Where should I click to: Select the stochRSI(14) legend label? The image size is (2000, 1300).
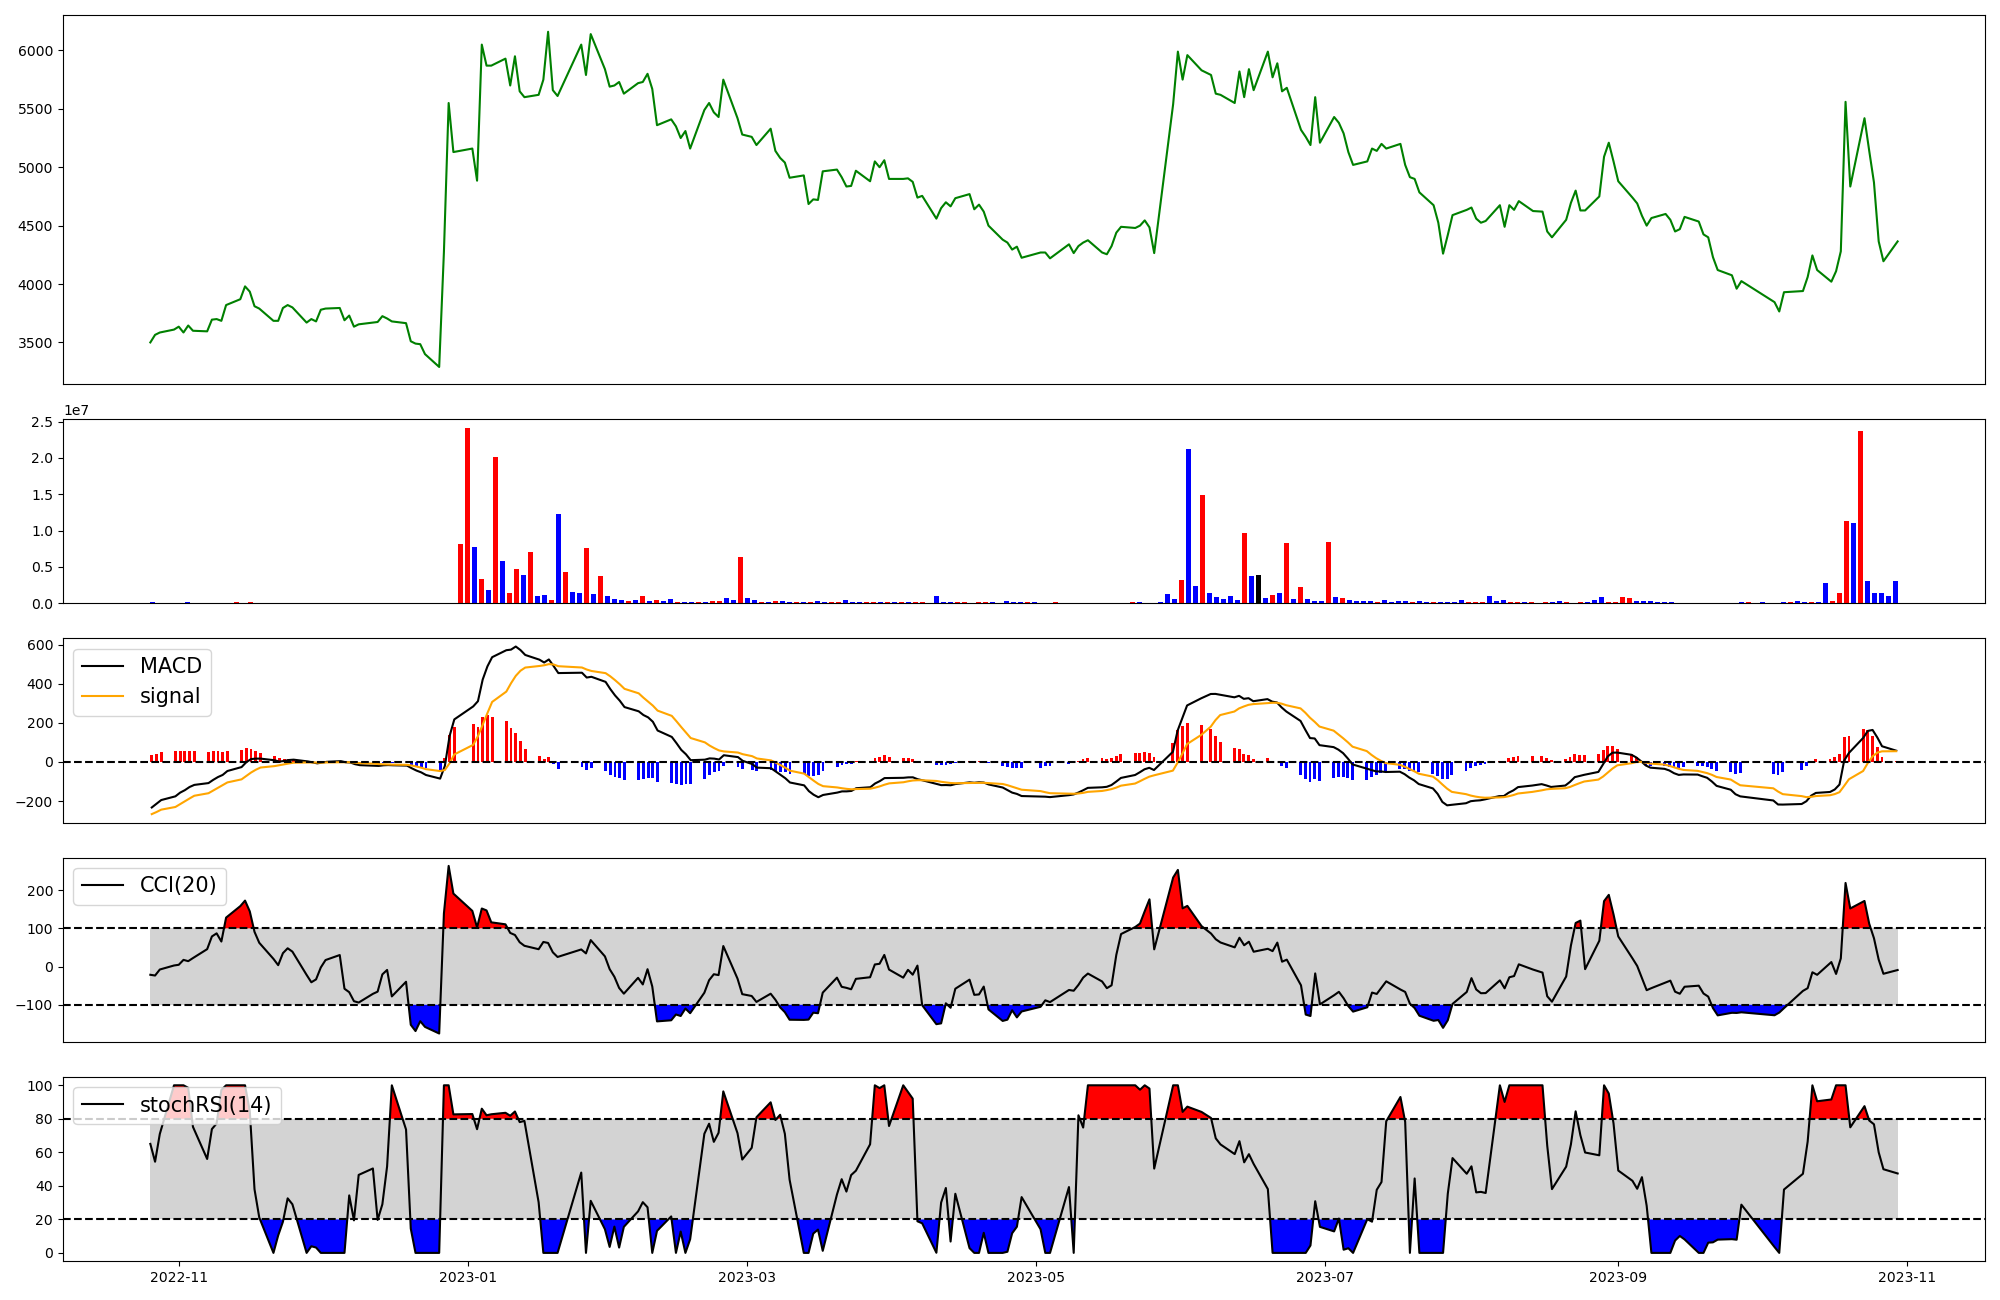click(205, 1105)
